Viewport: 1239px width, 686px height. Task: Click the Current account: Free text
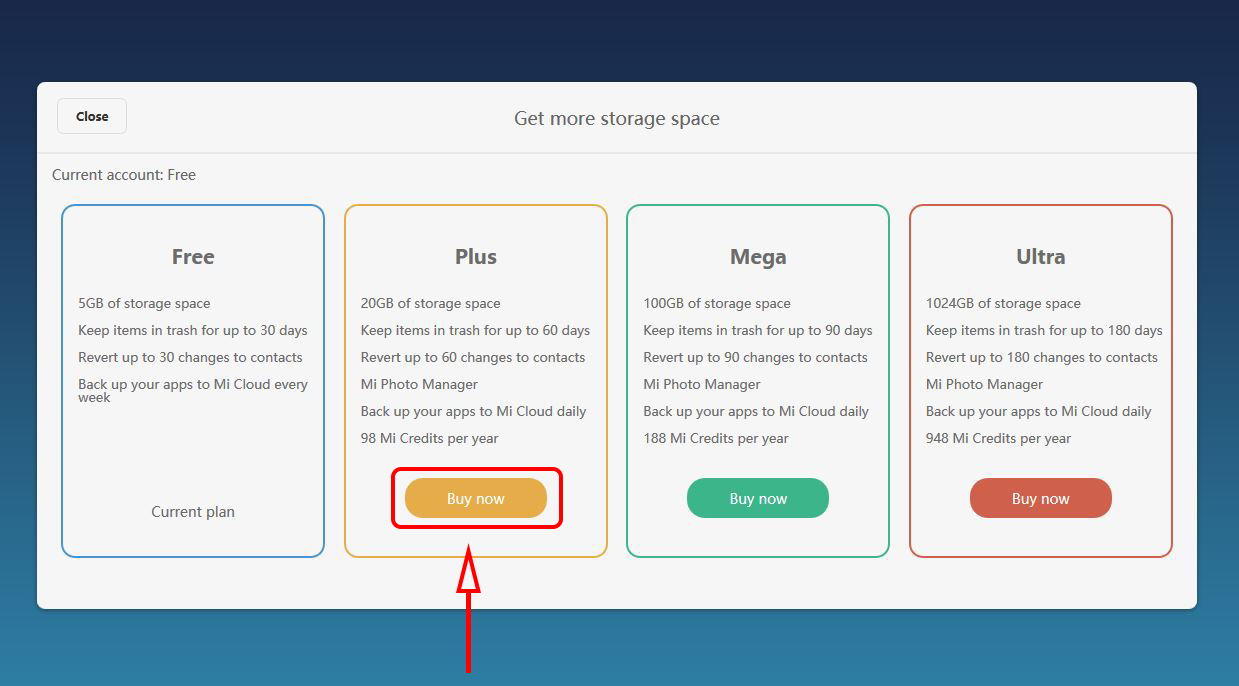[x=124, y=175]
